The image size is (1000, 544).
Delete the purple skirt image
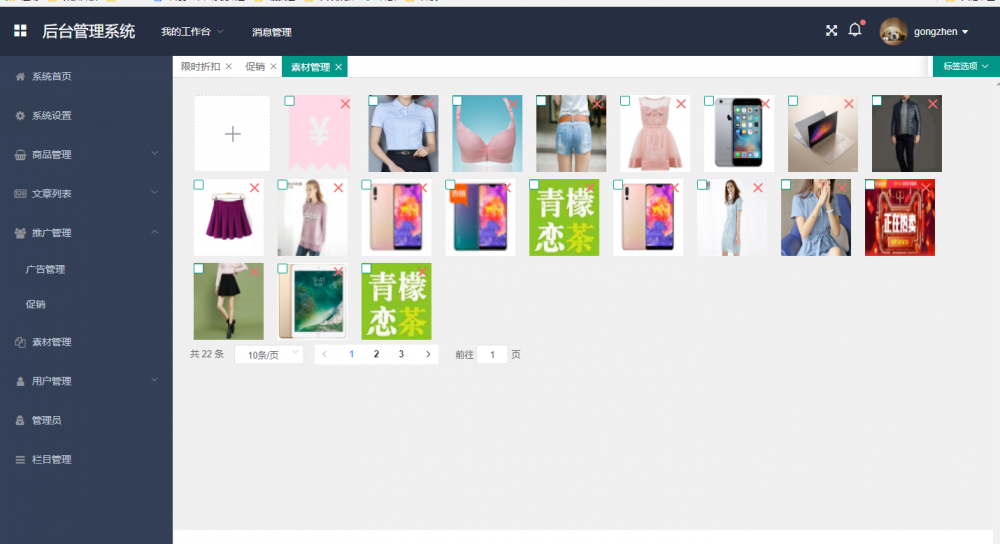(254, 188)
